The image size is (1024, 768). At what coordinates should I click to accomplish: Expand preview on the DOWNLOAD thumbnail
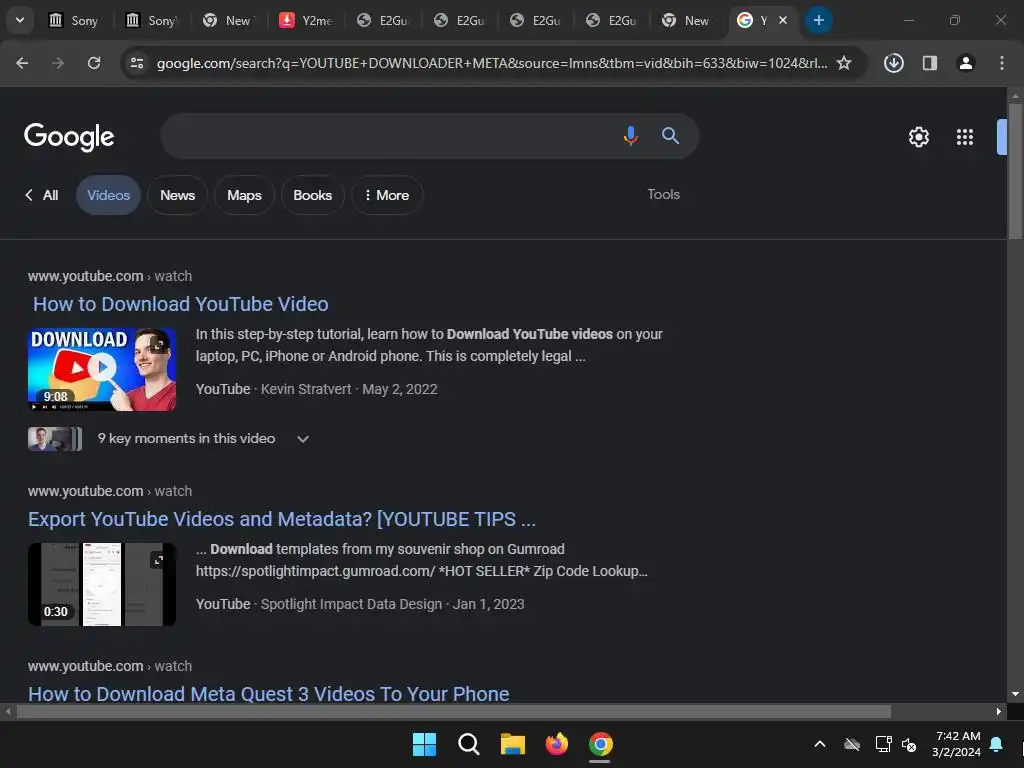[x=158, y=345]
